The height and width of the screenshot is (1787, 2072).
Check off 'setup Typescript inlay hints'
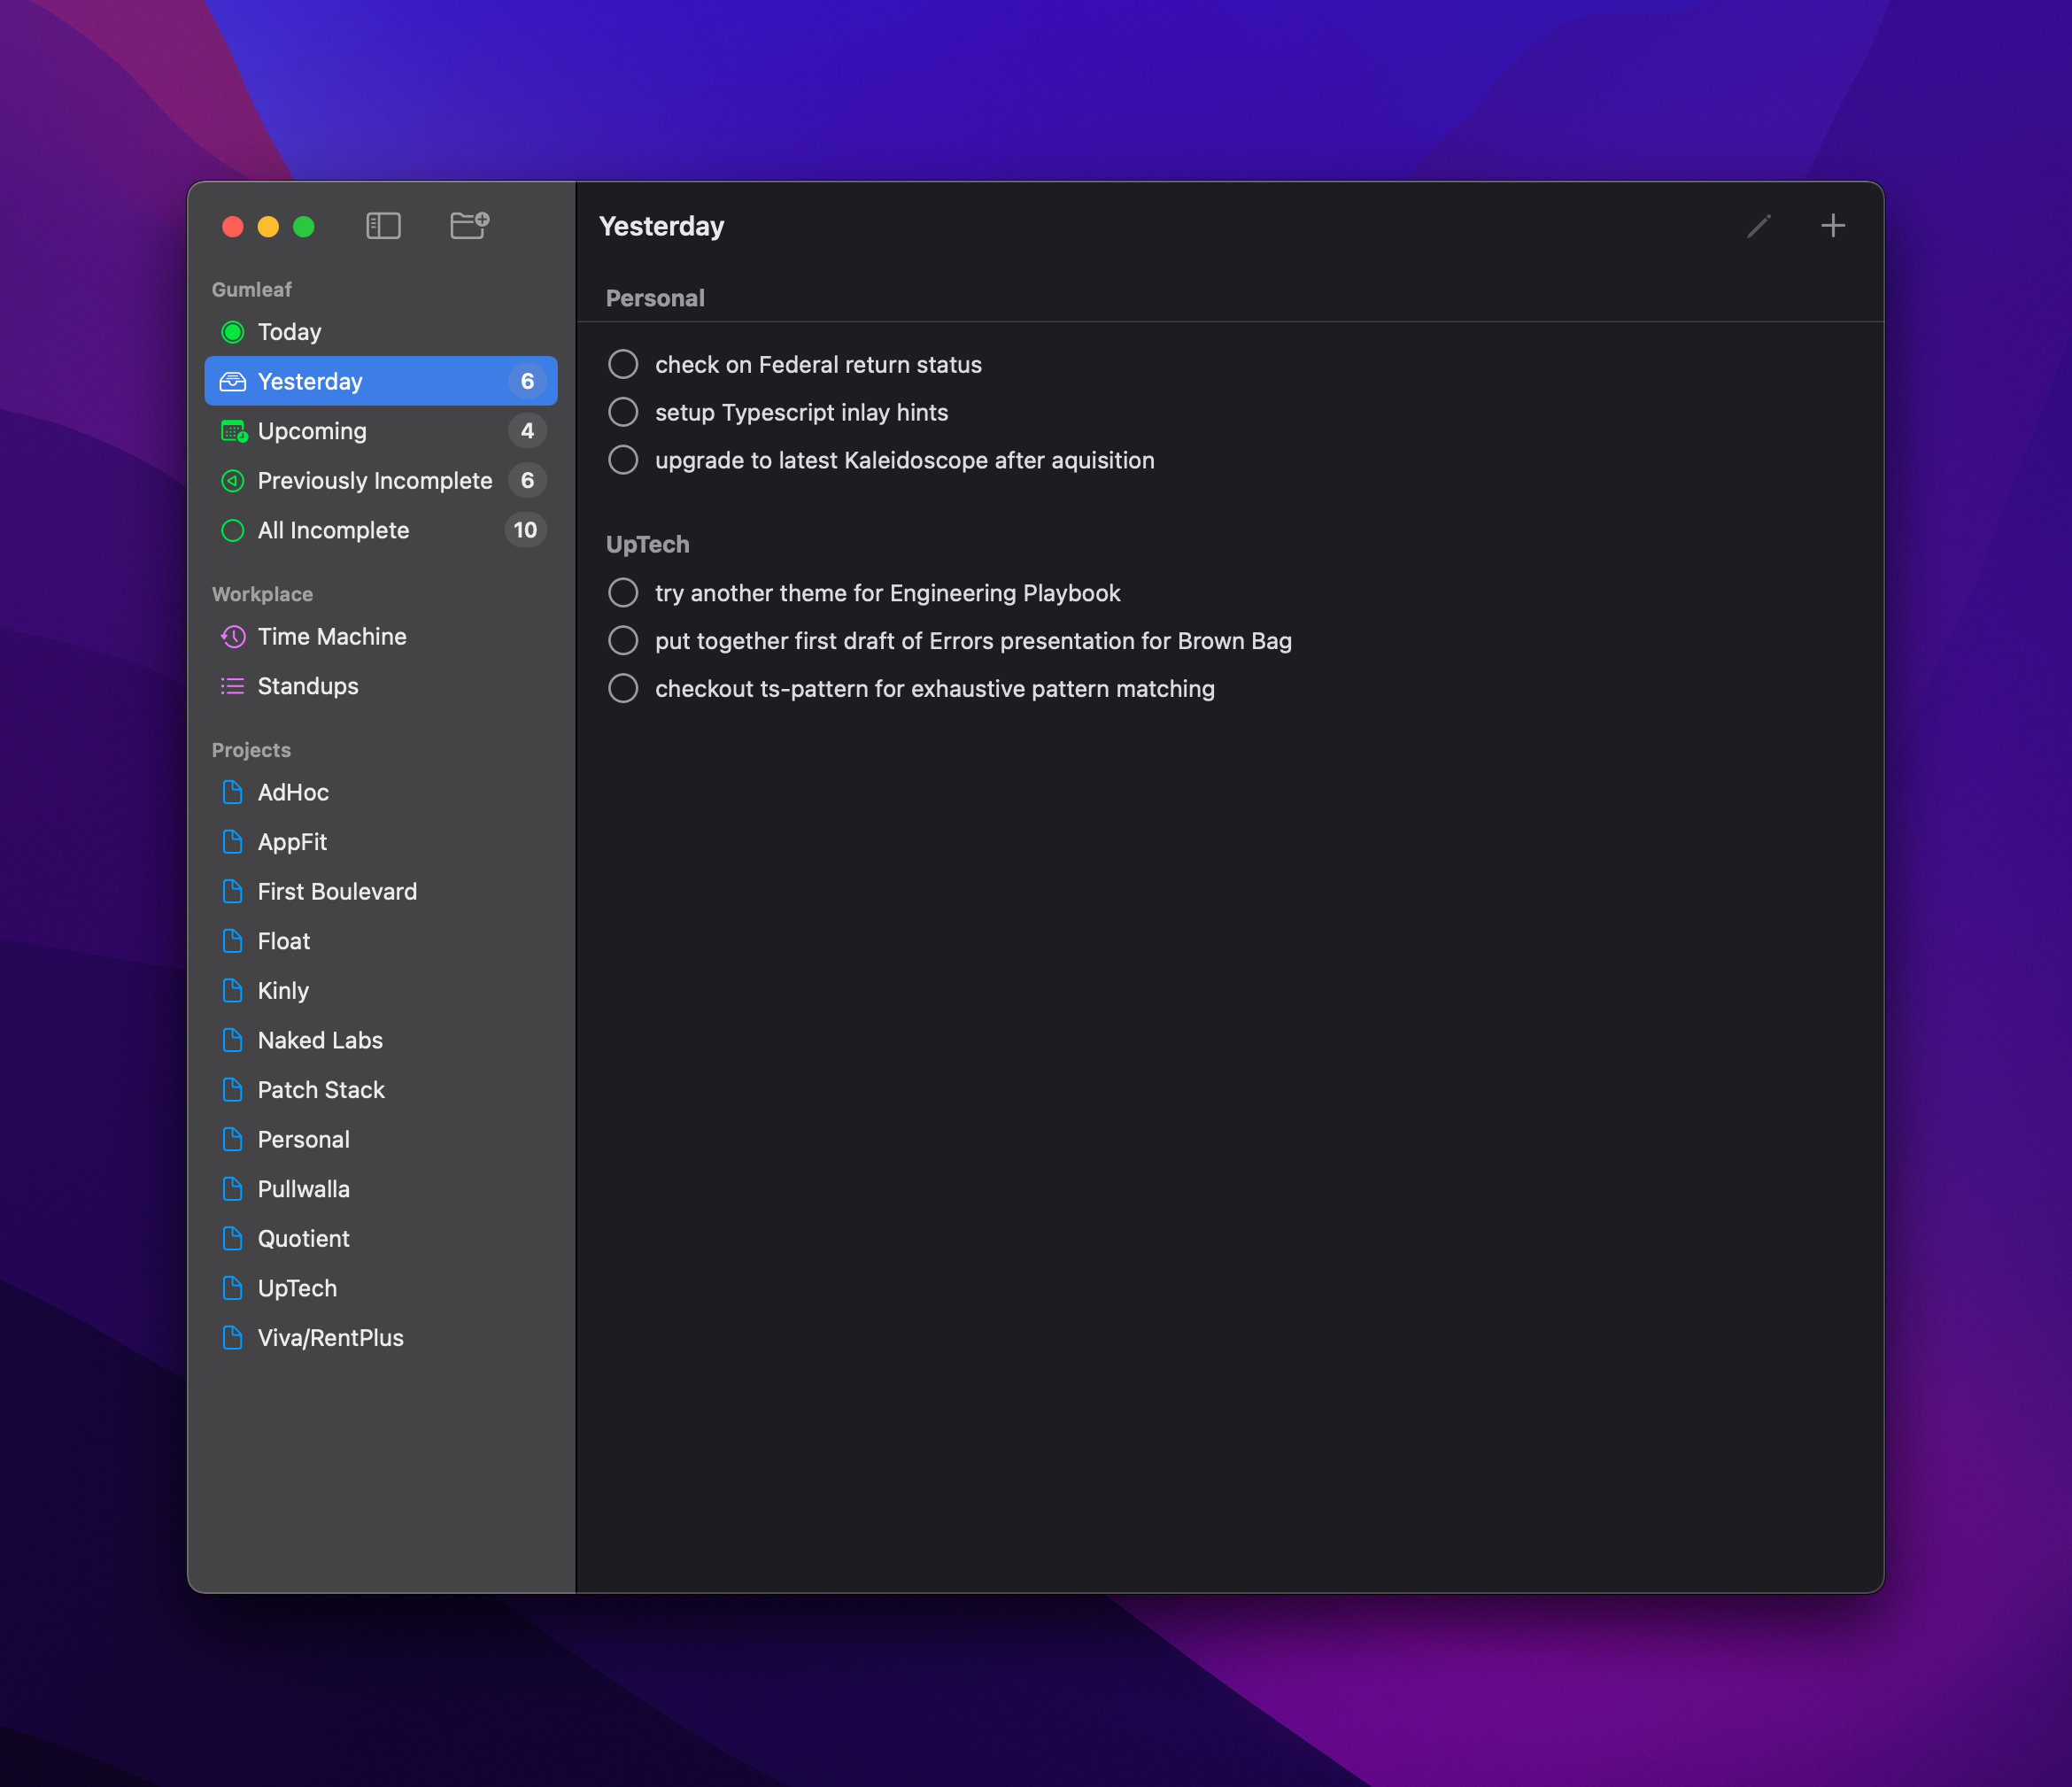(623, 412)
